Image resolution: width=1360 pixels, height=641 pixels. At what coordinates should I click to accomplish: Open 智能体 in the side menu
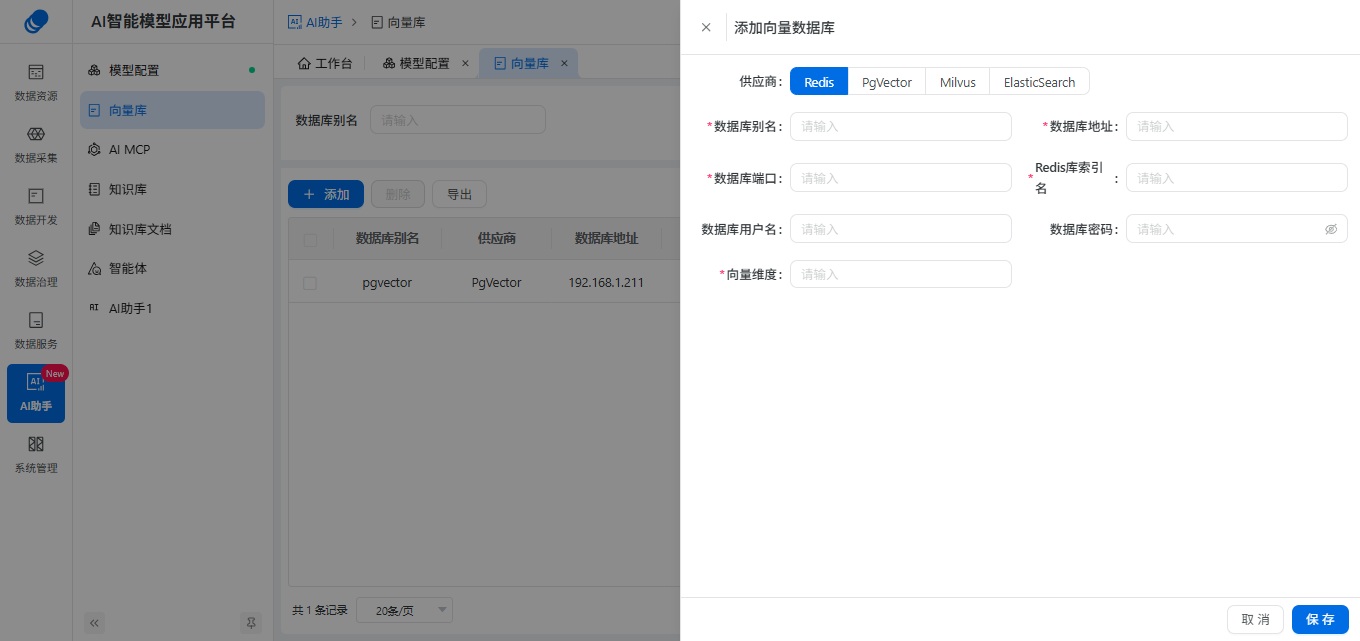point(172,268)
